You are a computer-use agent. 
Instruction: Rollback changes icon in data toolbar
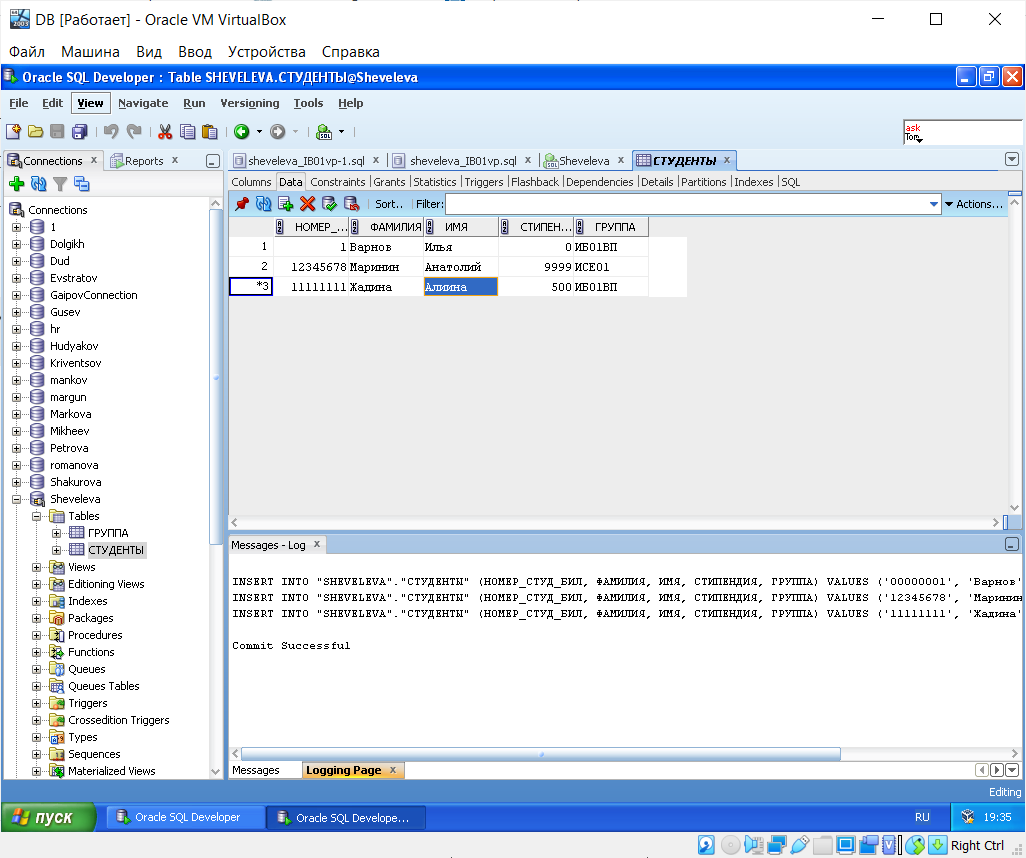click(x=351, y=204)
